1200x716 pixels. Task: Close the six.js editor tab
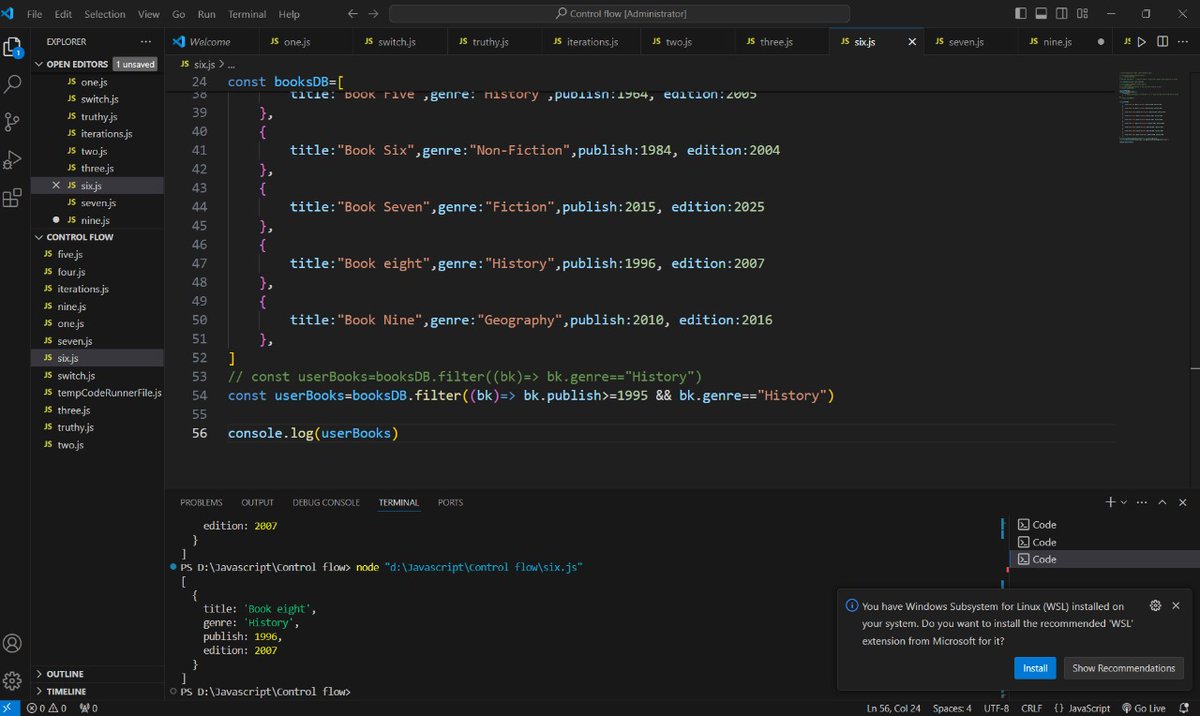tap(911, 42)
